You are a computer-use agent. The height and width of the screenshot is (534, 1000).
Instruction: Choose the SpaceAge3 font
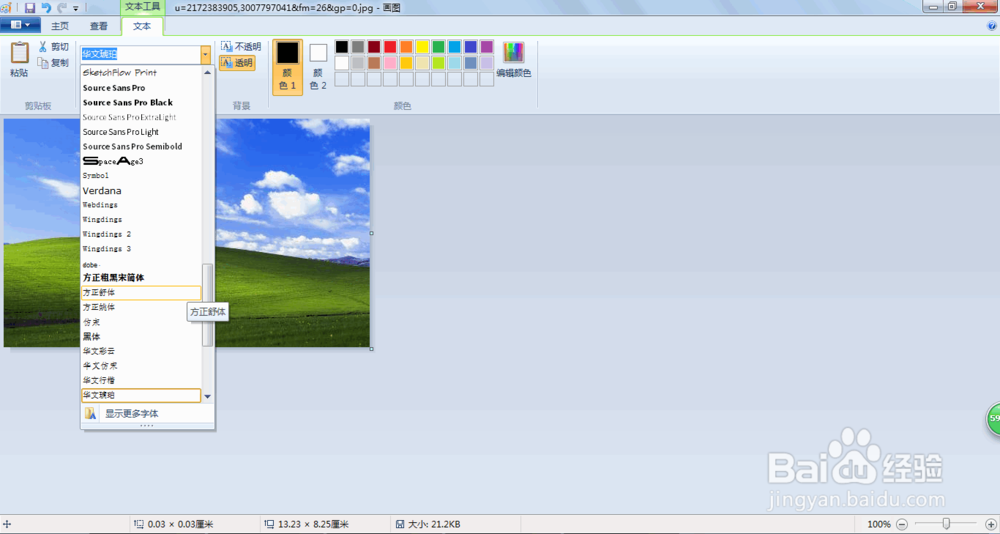point(141,161)
